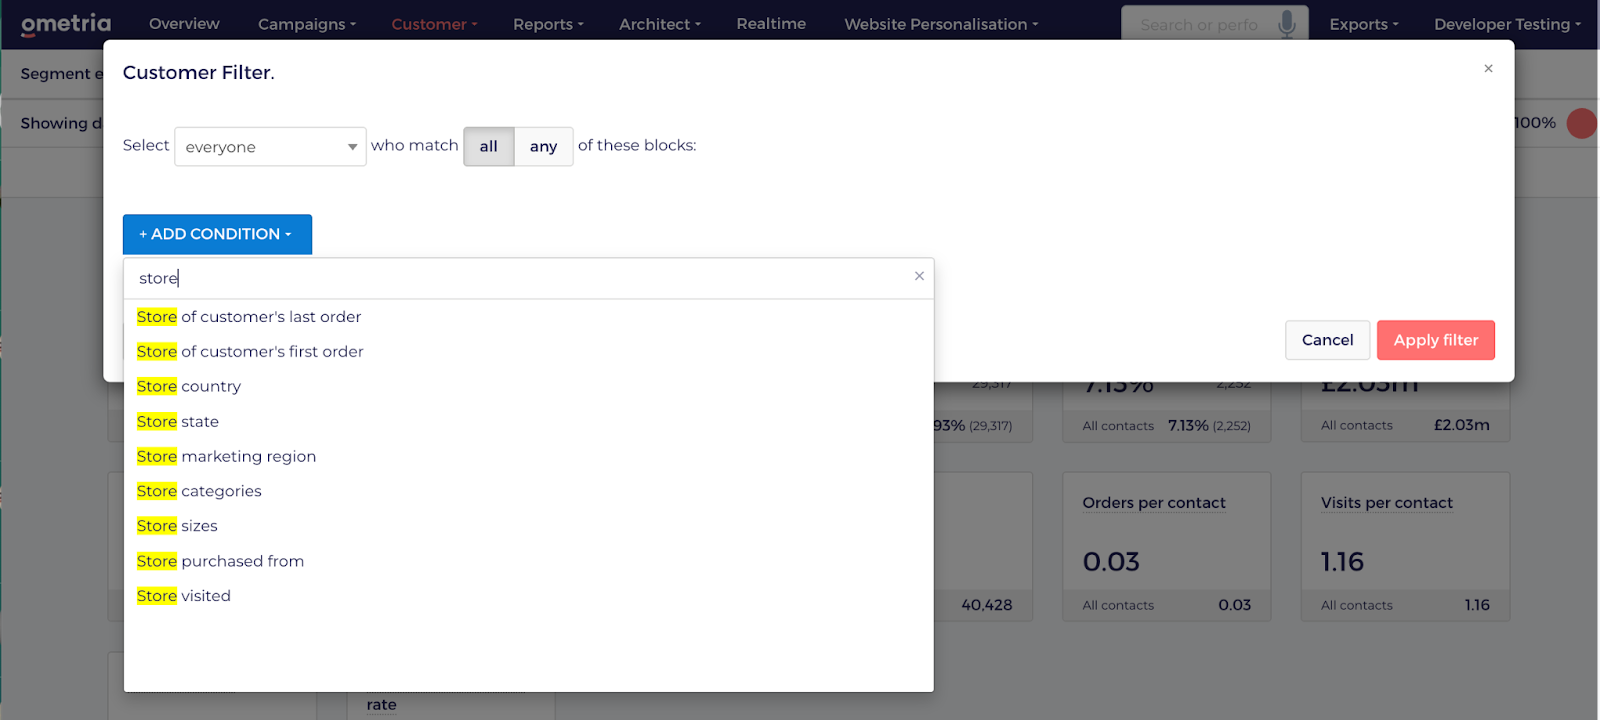Select Store of customer's last order
The image size is (1600, 720).
tap(249, 317)
